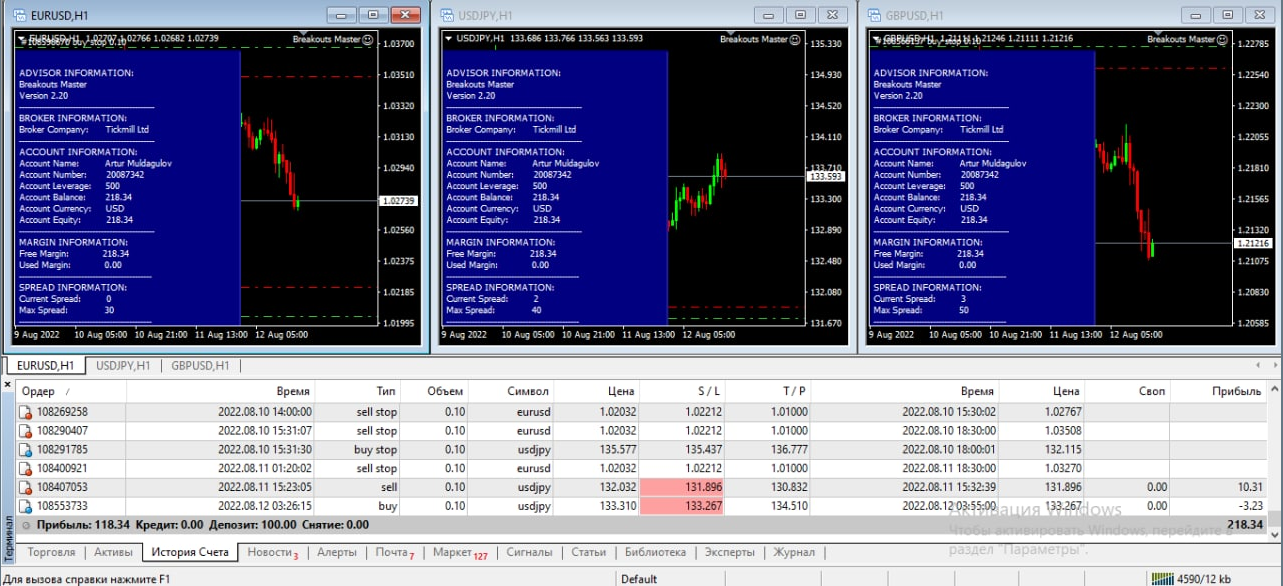
Task: Click the highlighted S/L cell 133.267
Action: click(x=681, y=506)
